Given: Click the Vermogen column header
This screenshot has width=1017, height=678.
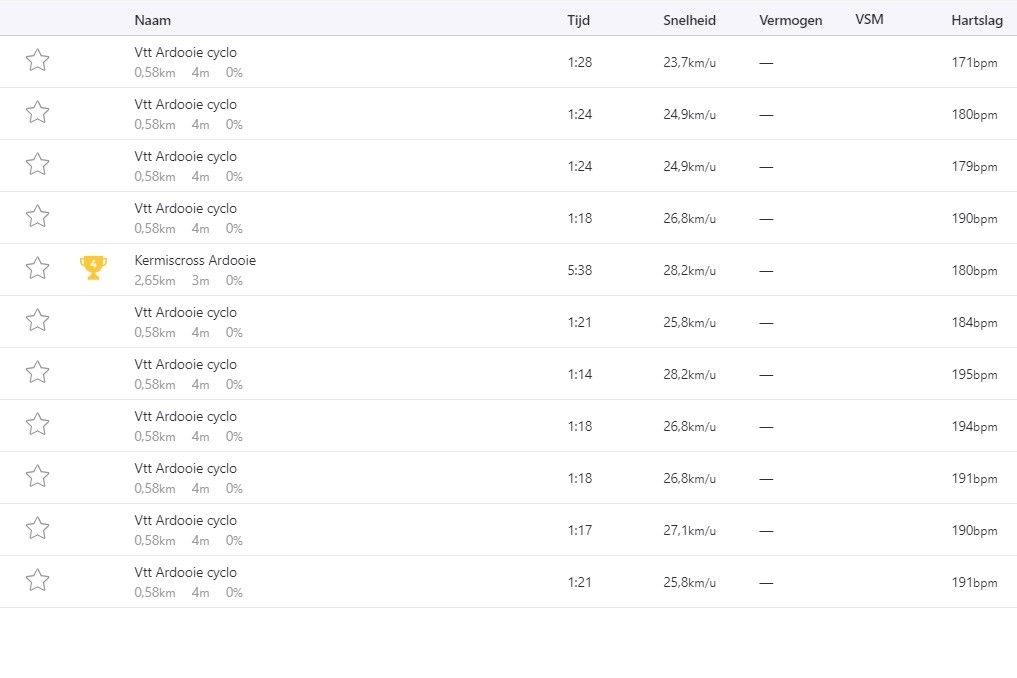Looking at the screenshot, I should pyautogui.click(x=790, y=20).
